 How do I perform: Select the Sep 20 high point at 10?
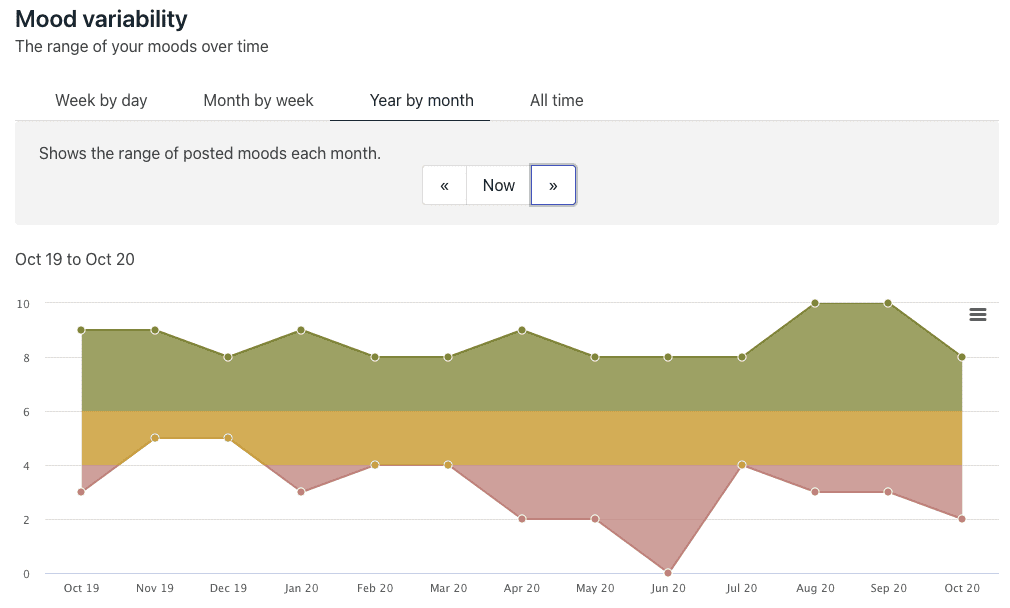point(888,303)
